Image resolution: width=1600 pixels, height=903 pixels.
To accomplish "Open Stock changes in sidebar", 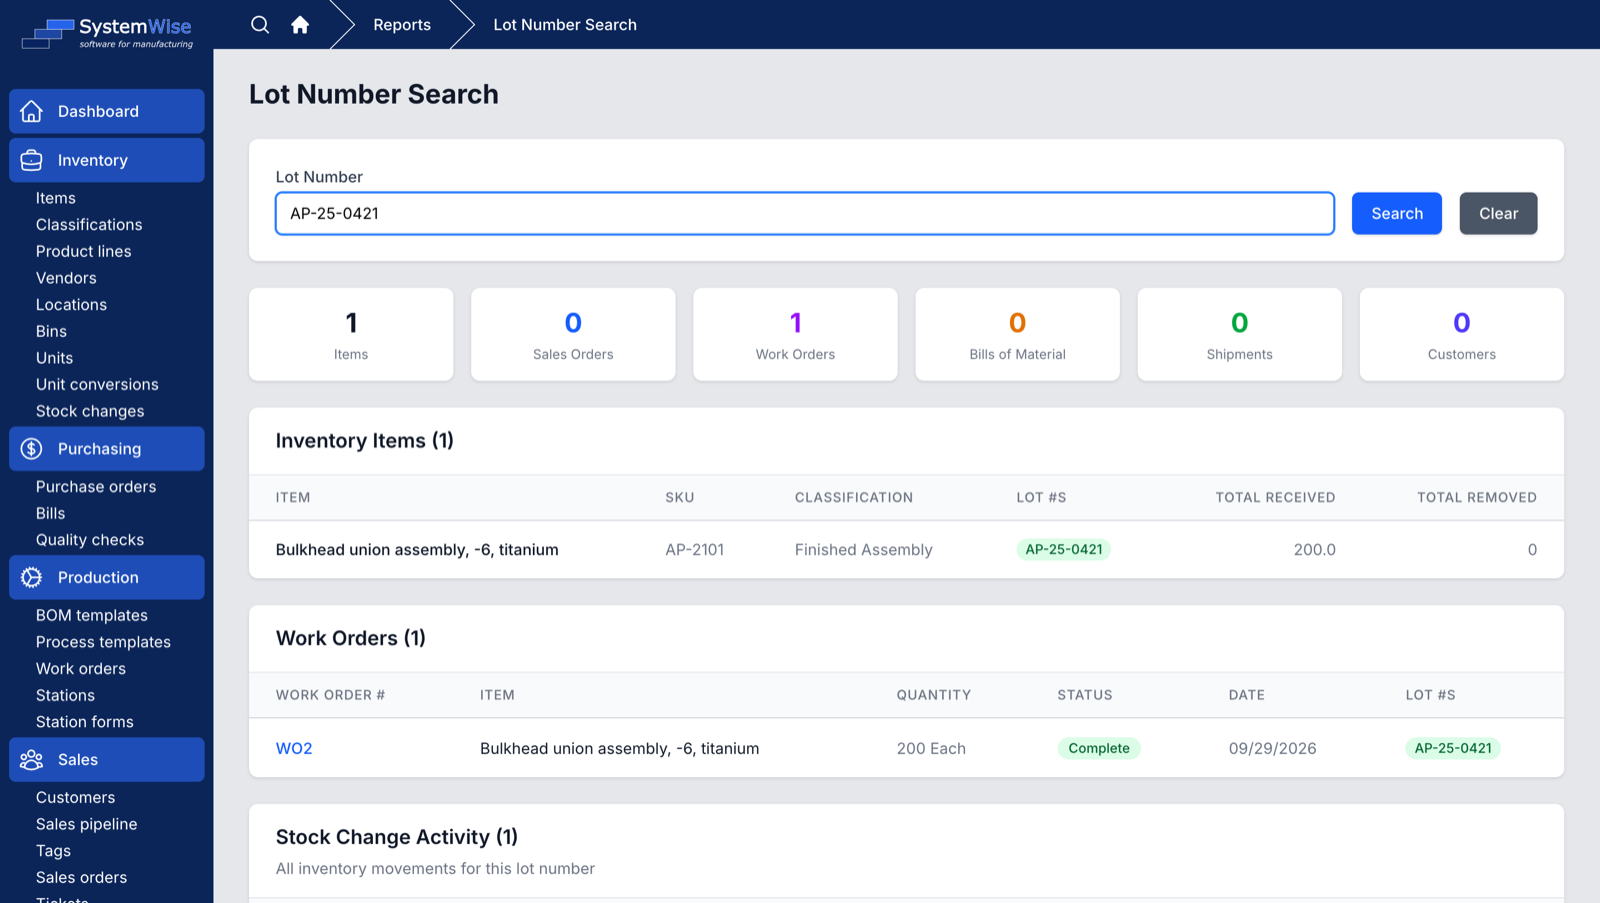I will tap(90, 411).
